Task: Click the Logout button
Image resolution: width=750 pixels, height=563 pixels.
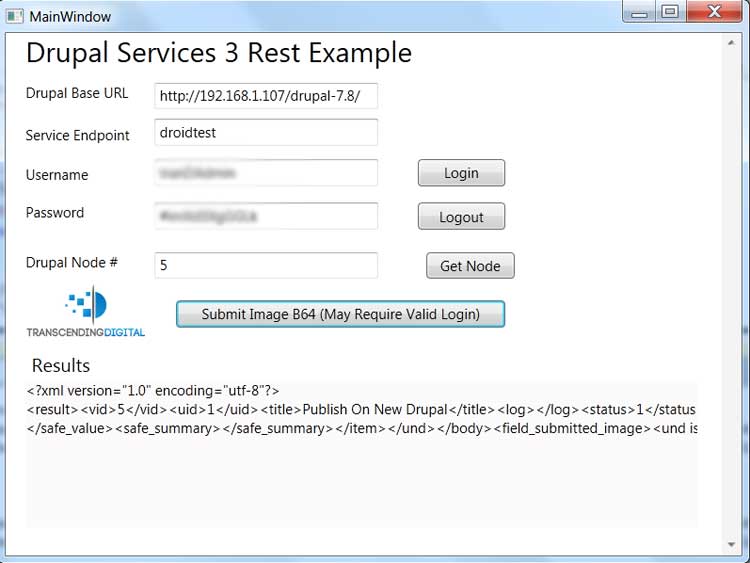Action: (461, 216)
